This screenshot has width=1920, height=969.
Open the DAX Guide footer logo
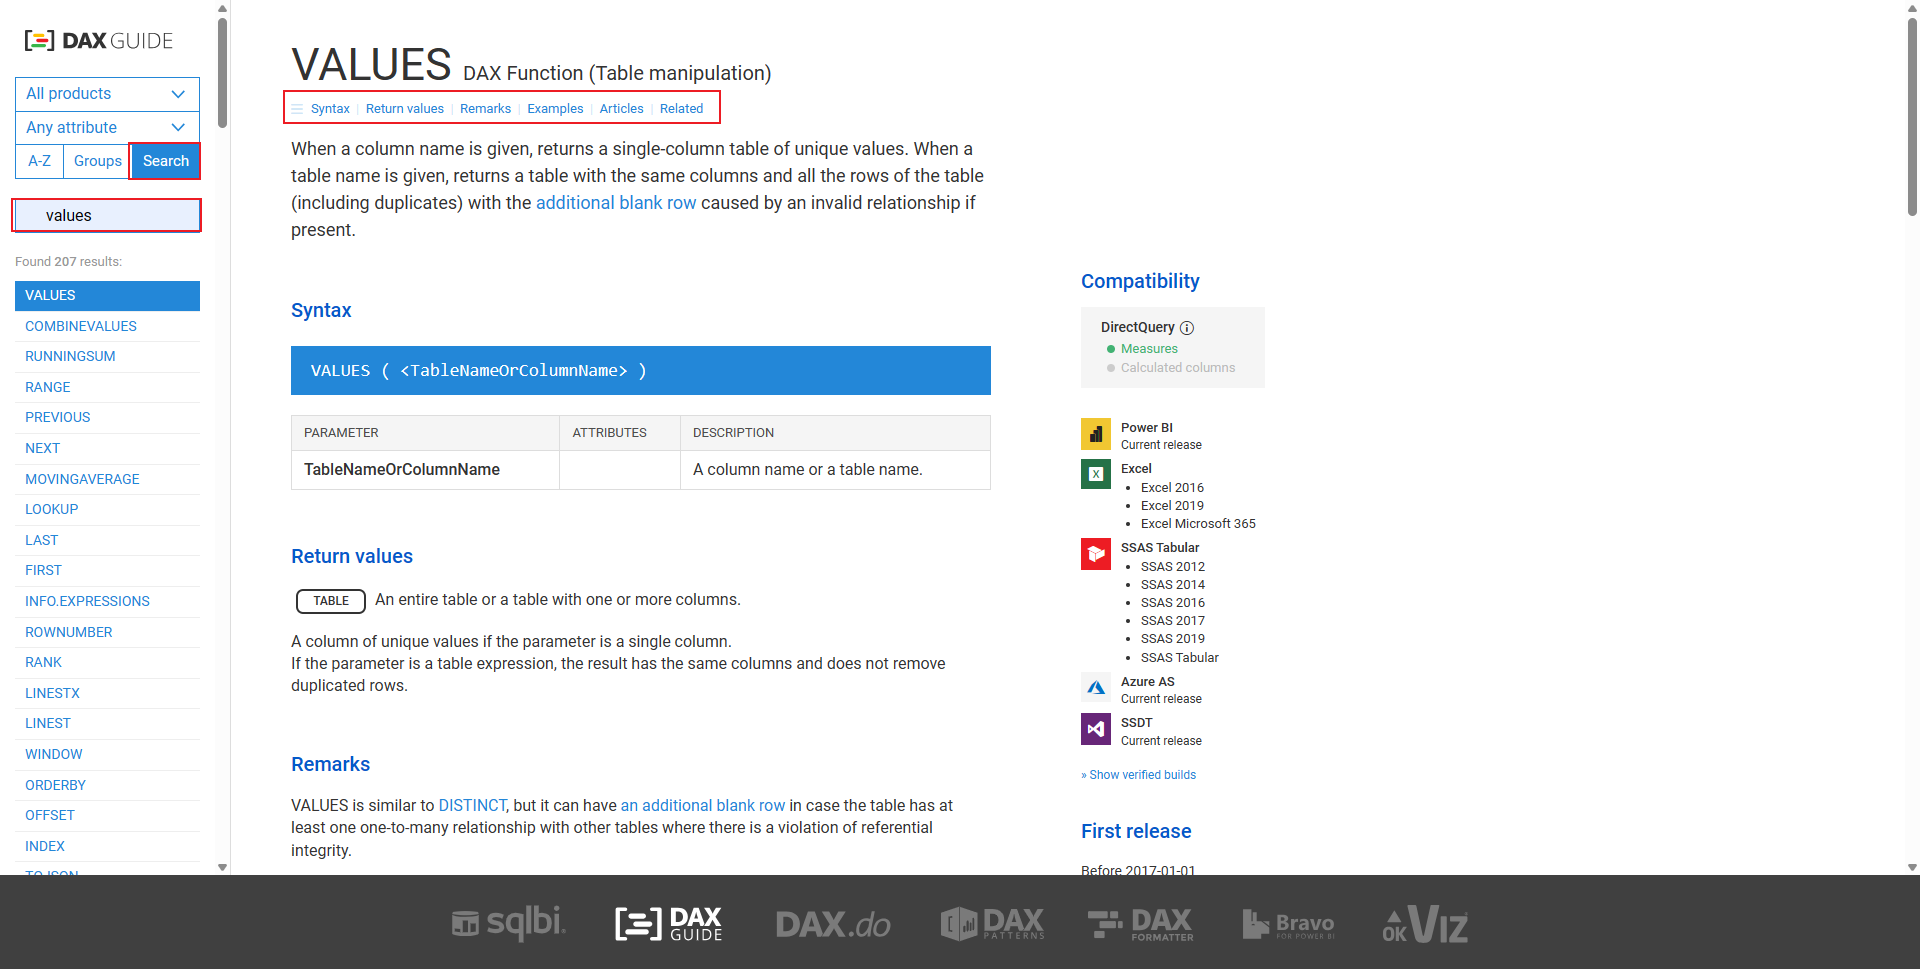[x=669, y=923]
